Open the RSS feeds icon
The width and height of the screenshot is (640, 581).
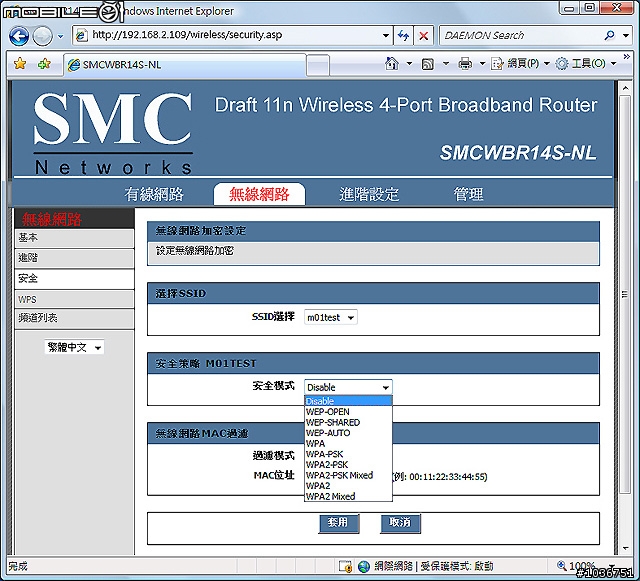pyautogui.click(x=427, y=64)
